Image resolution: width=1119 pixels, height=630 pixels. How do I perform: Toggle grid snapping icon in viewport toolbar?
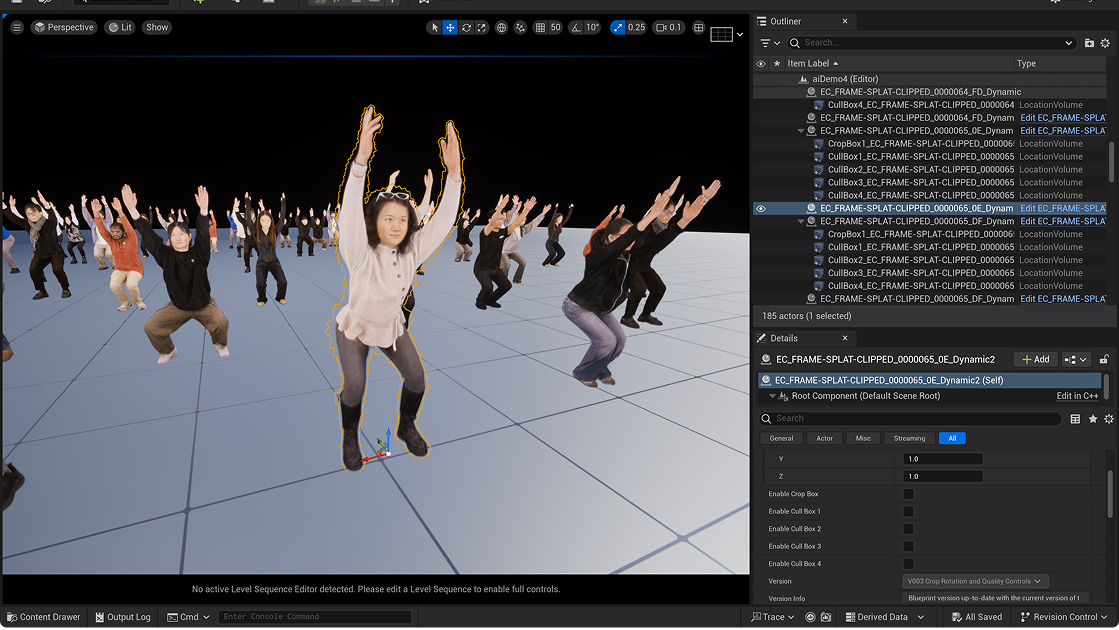pos(540,27)
